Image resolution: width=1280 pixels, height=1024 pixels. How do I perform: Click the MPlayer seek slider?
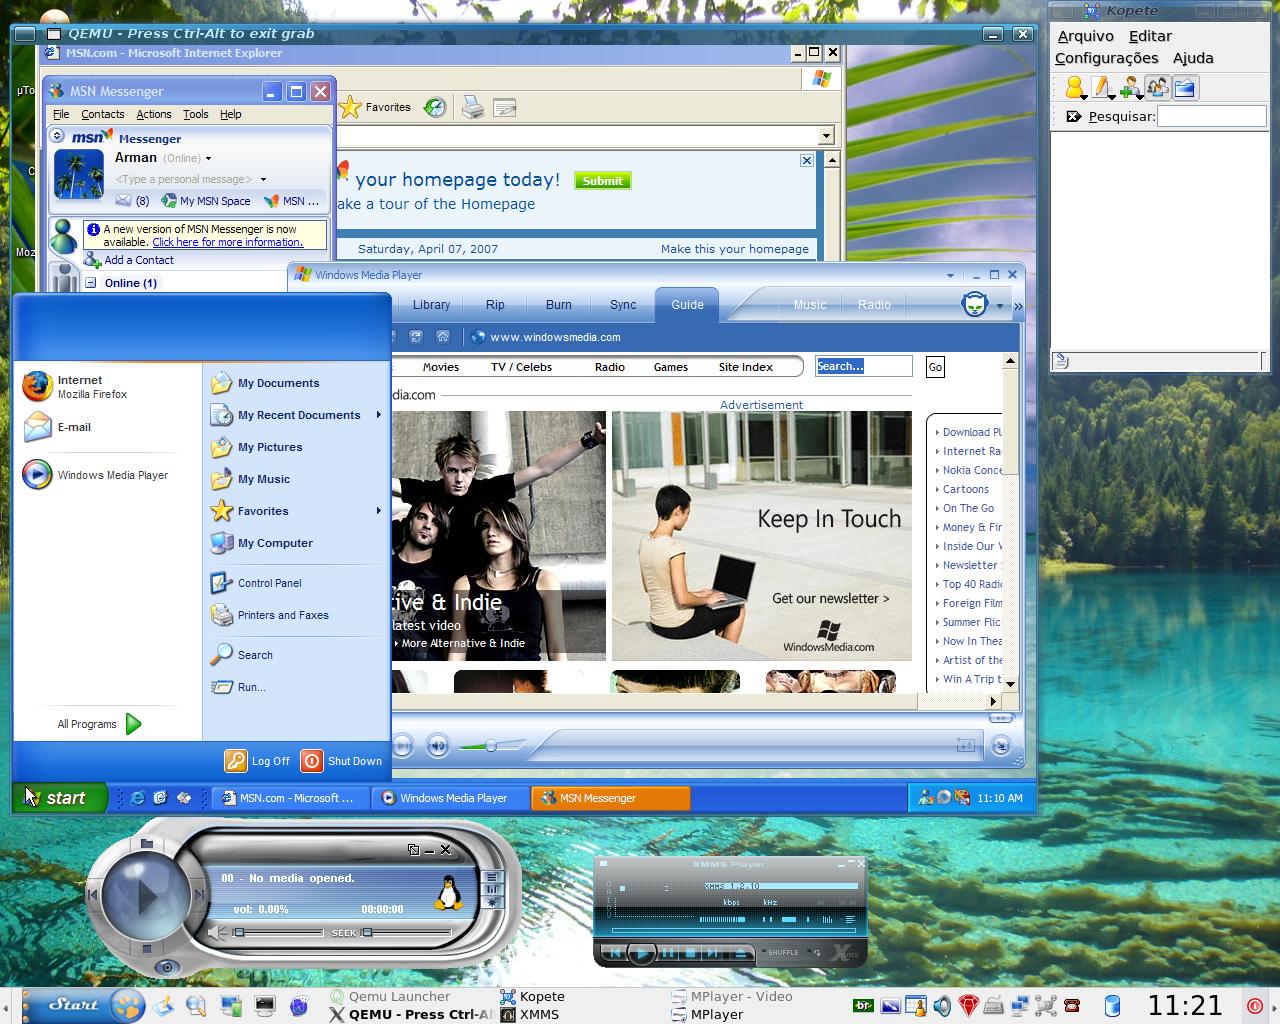tap(405, 932)
